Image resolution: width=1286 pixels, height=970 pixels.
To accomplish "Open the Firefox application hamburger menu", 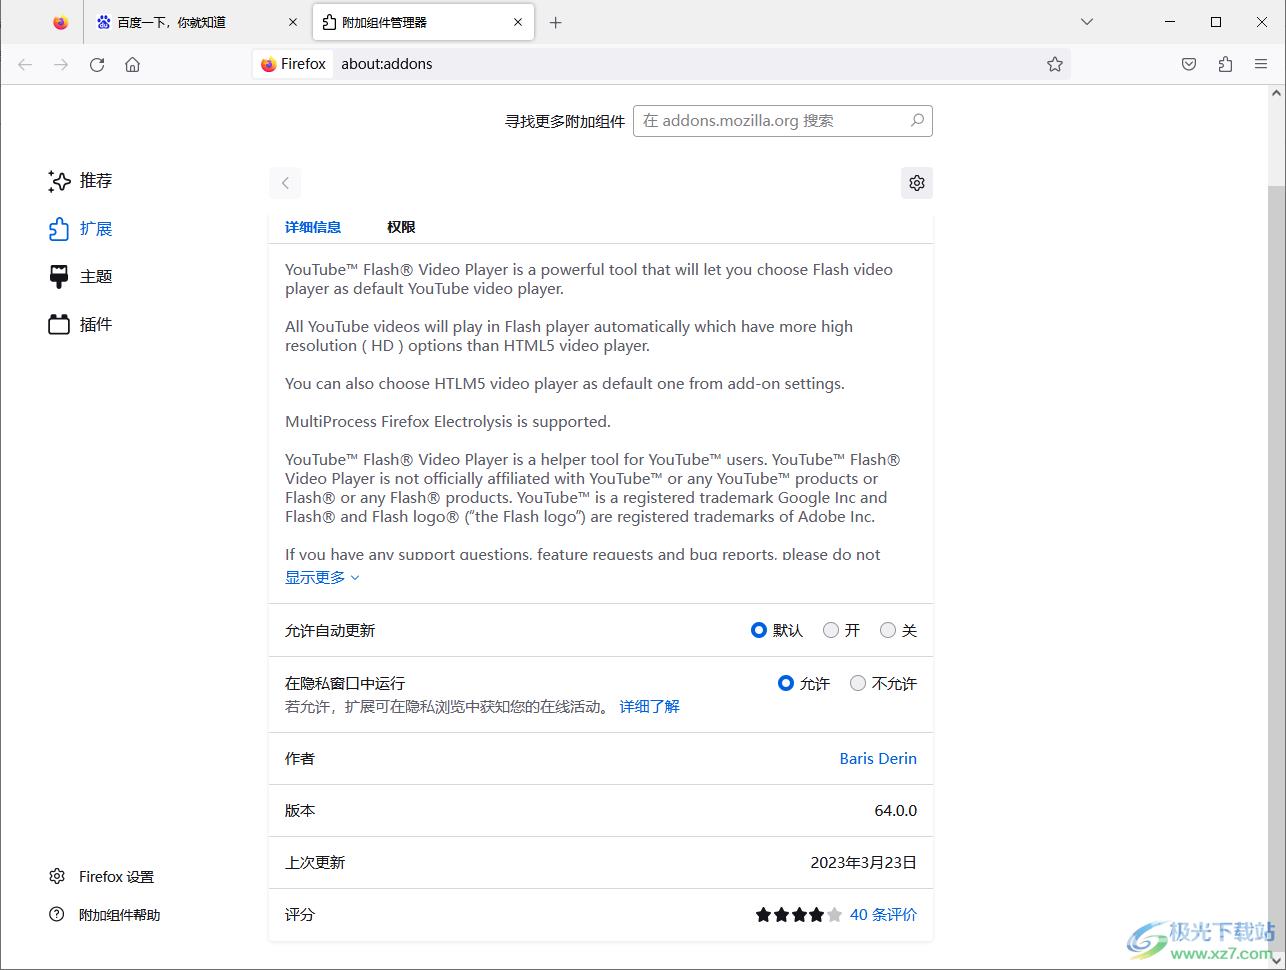I will (1261, 64).
